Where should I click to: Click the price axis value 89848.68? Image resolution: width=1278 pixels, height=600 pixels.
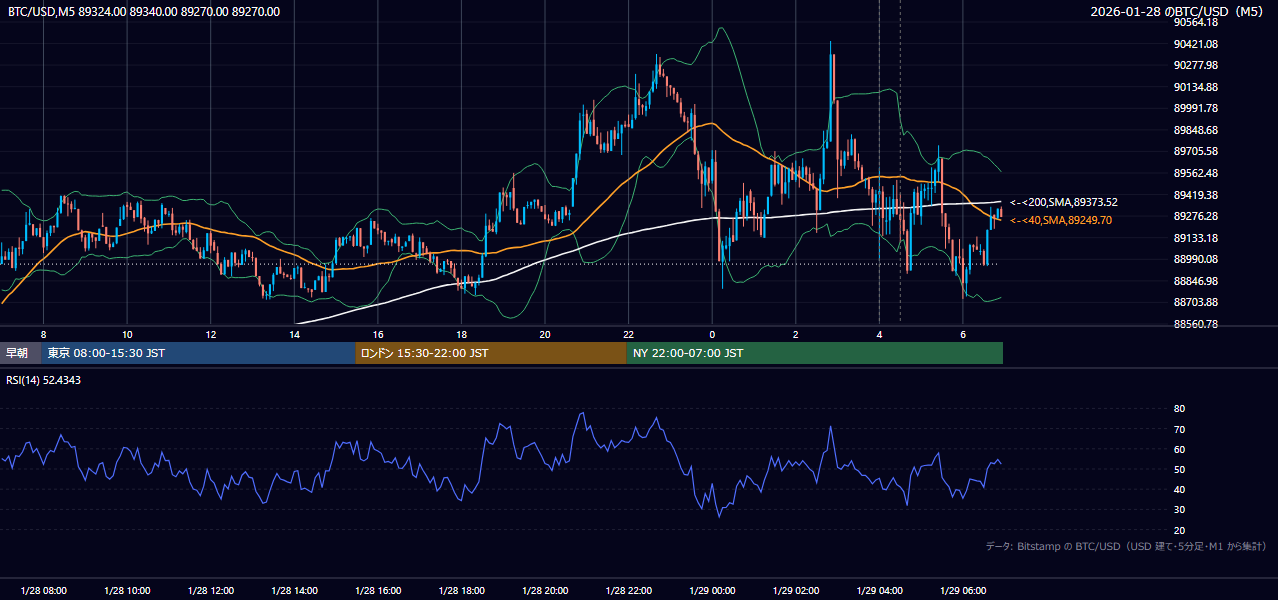point(1196,130)
